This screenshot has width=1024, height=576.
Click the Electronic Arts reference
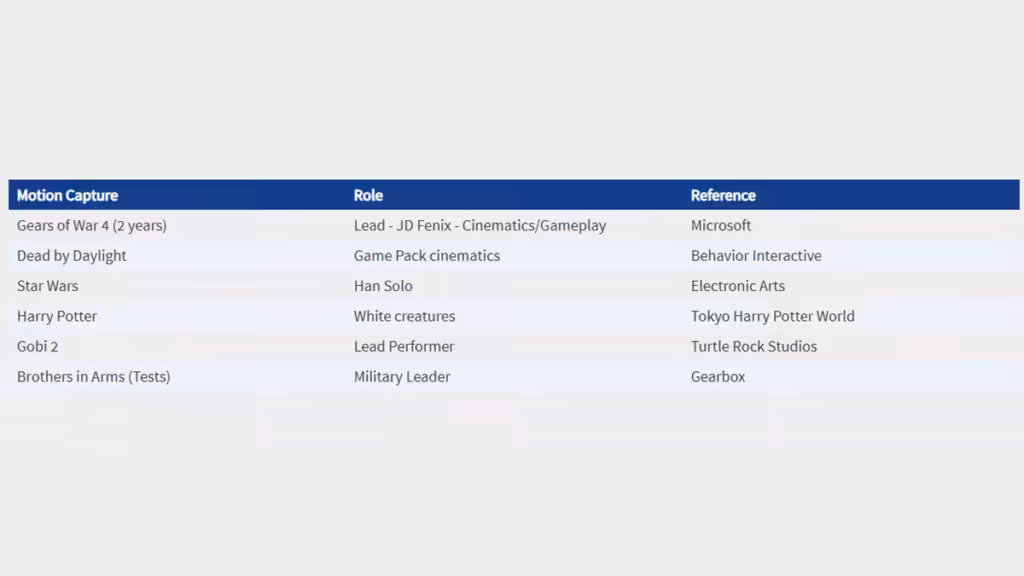click(x=738, y=286)
